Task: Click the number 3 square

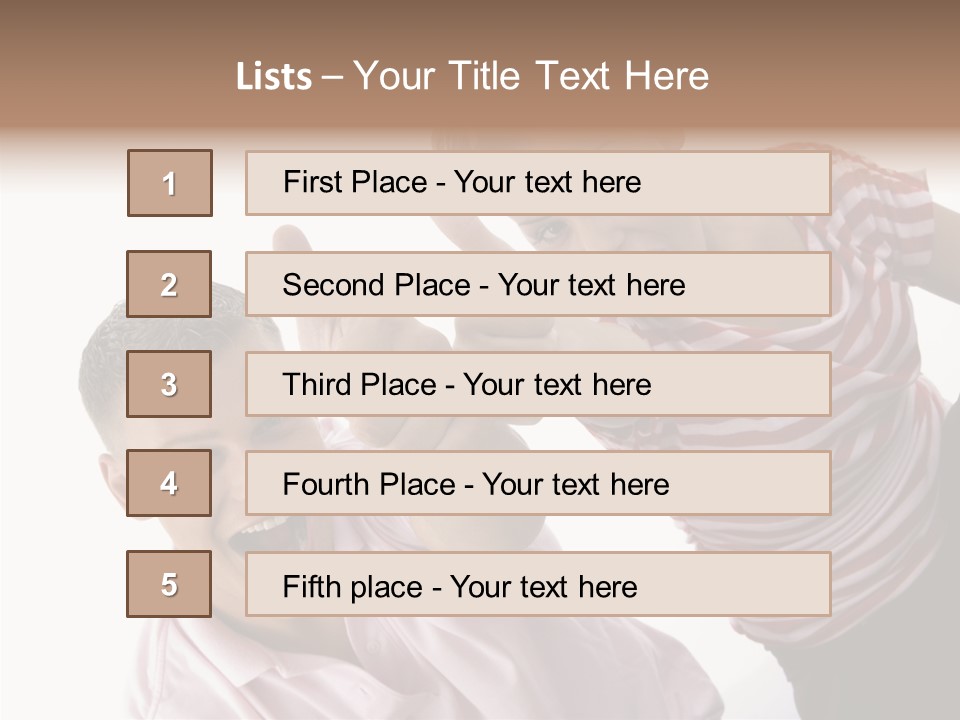Action: [x=169, y=384]
